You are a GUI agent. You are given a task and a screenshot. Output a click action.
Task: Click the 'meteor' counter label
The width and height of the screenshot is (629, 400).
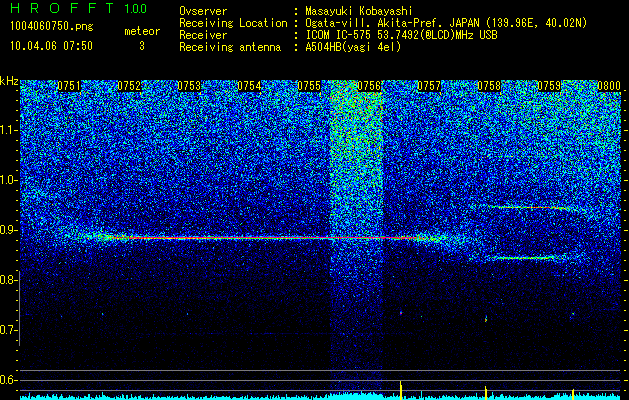142,31
